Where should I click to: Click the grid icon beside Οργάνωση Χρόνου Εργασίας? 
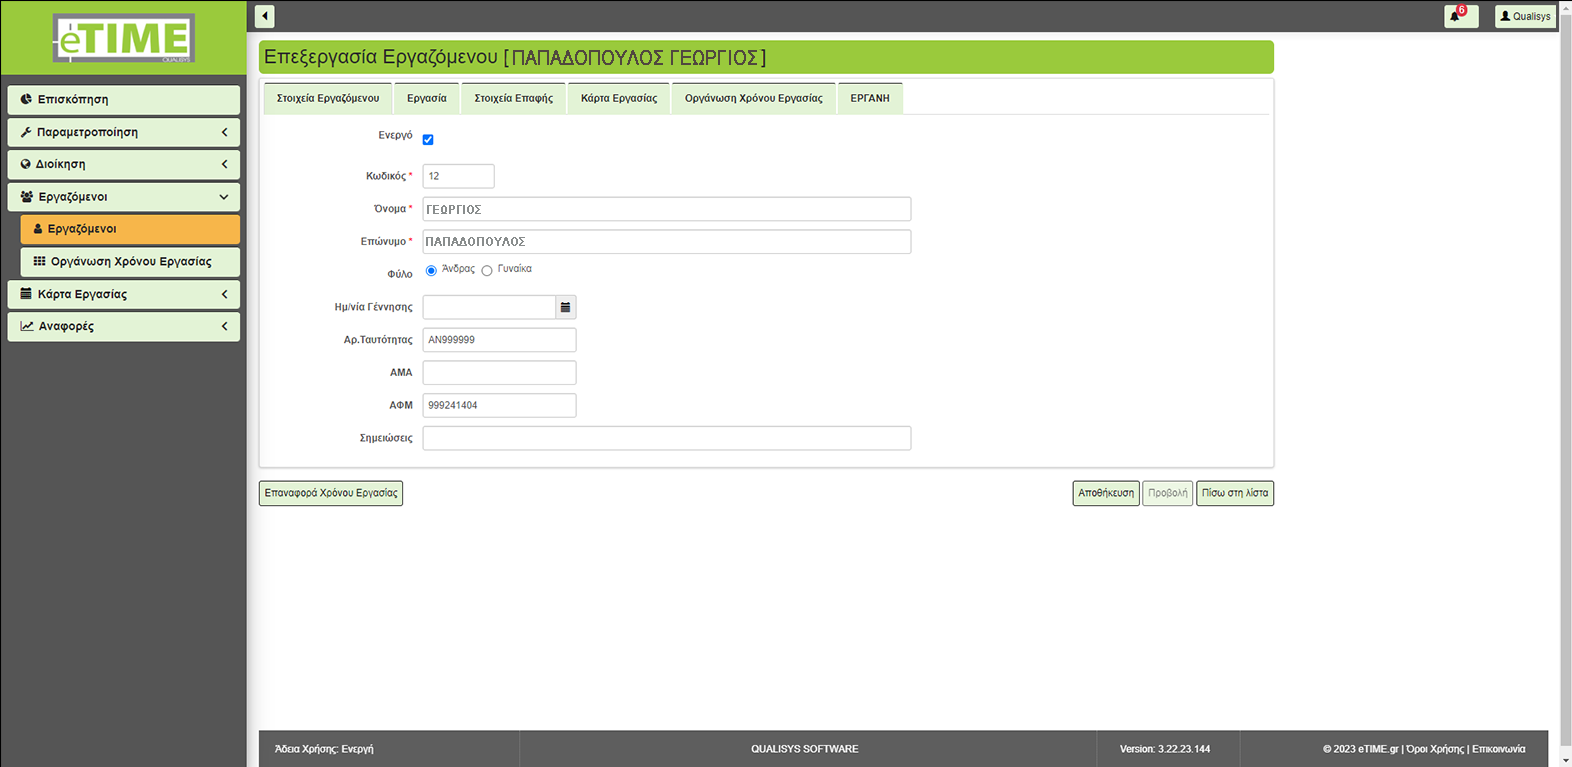point(39,261)
